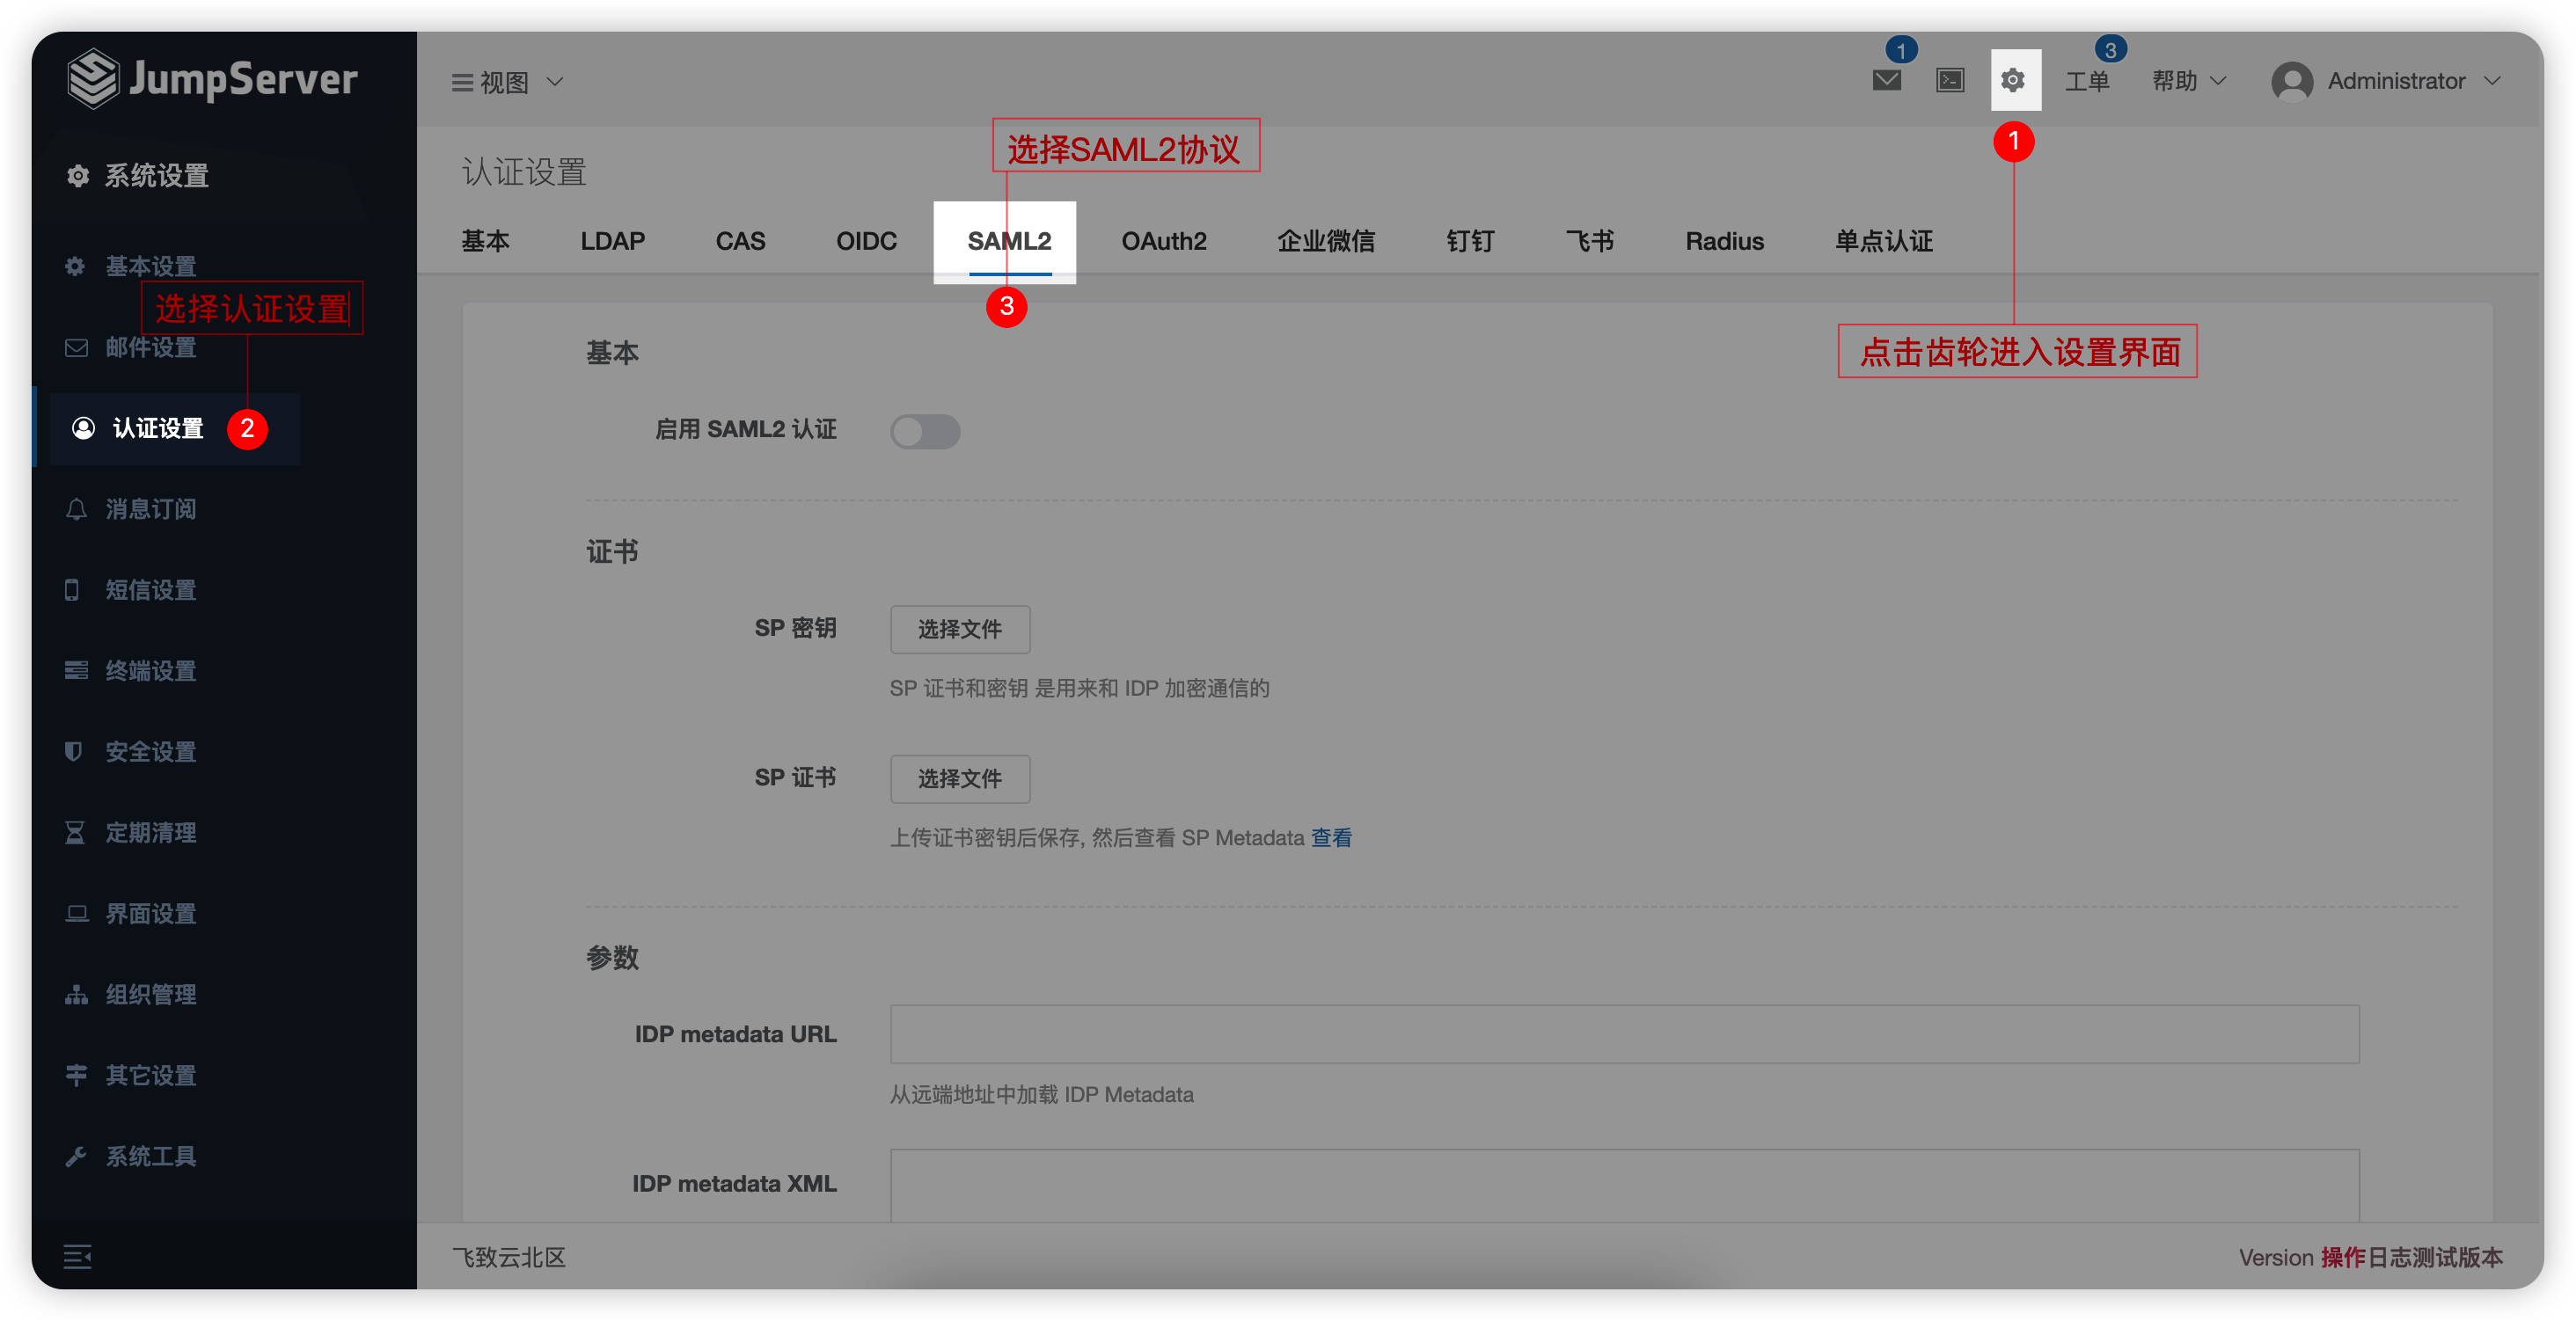Open the mail notification icon

click(x=1888, y=81)
